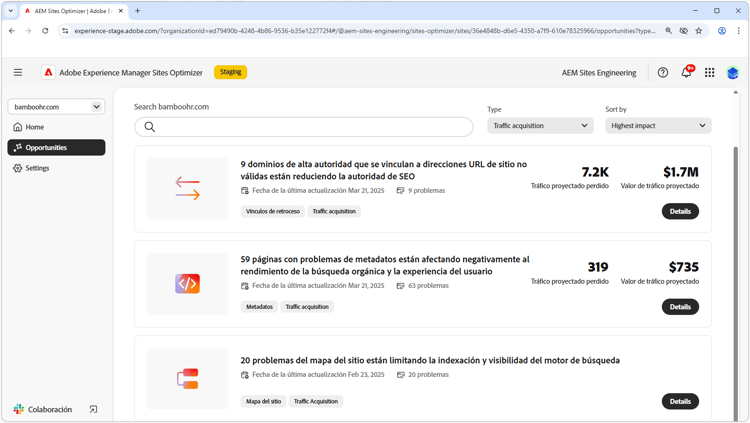Open the app switcher grid icon
Image resolution: width=750 pixels, height=423 pixels.
(709, 72)
